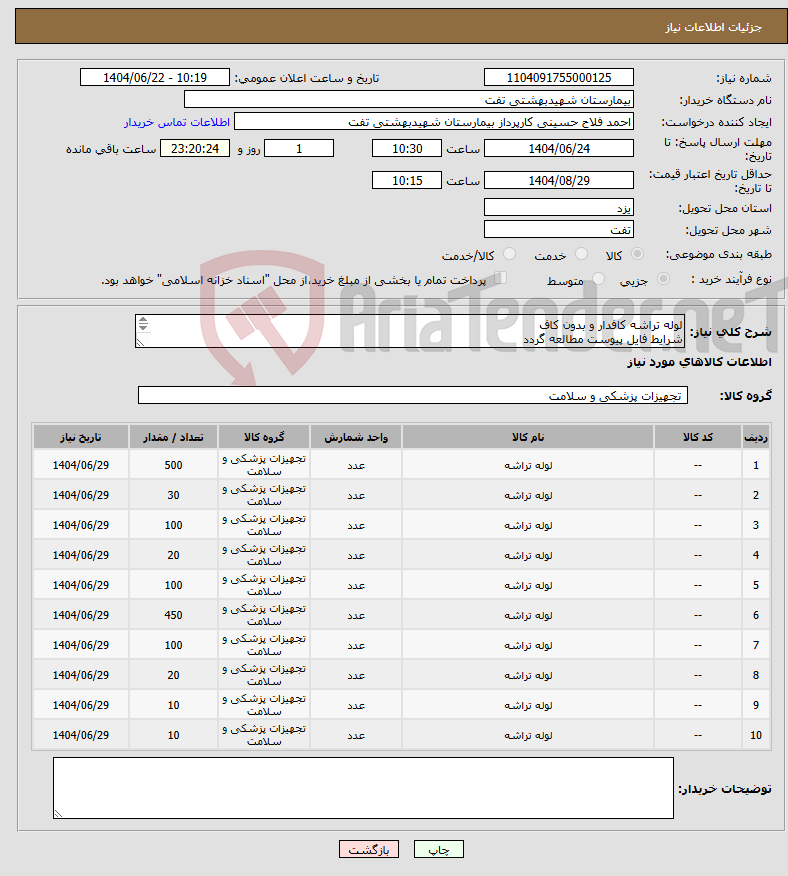Click the announcement date and time field

click(155, 77)
